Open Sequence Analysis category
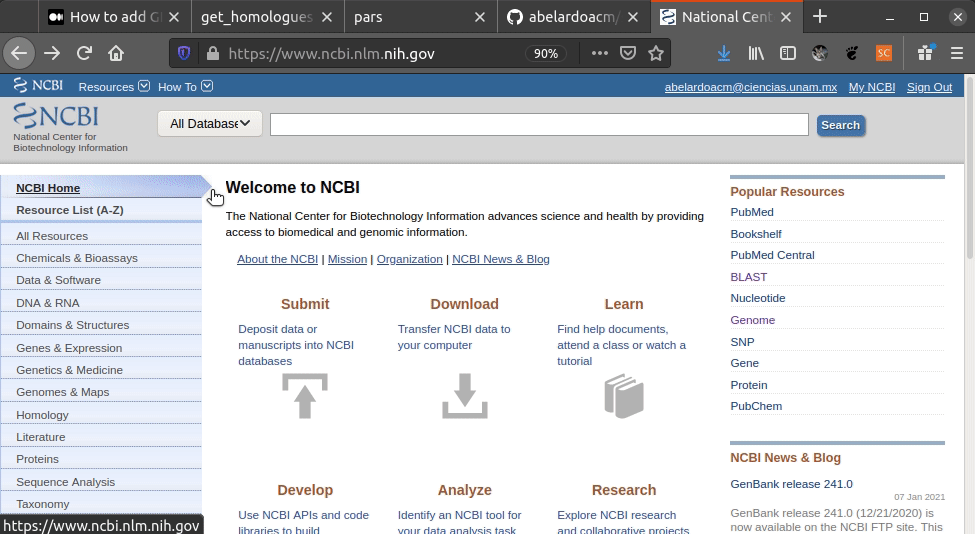 [x=65, y=482]
